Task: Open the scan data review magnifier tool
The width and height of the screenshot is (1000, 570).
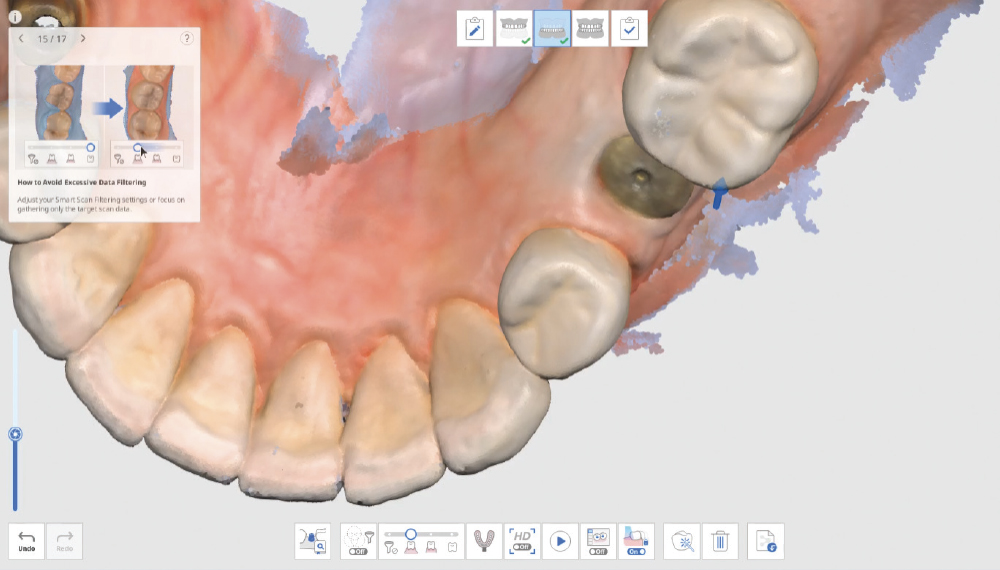Action: (x=313, y=541)
